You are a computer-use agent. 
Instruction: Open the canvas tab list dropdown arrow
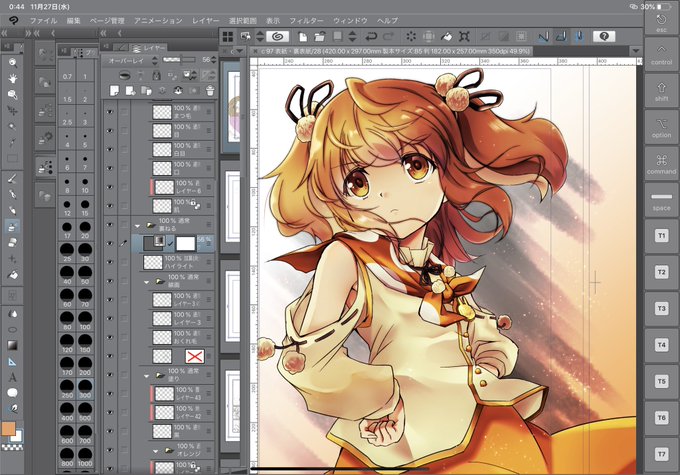pos(636,51)
